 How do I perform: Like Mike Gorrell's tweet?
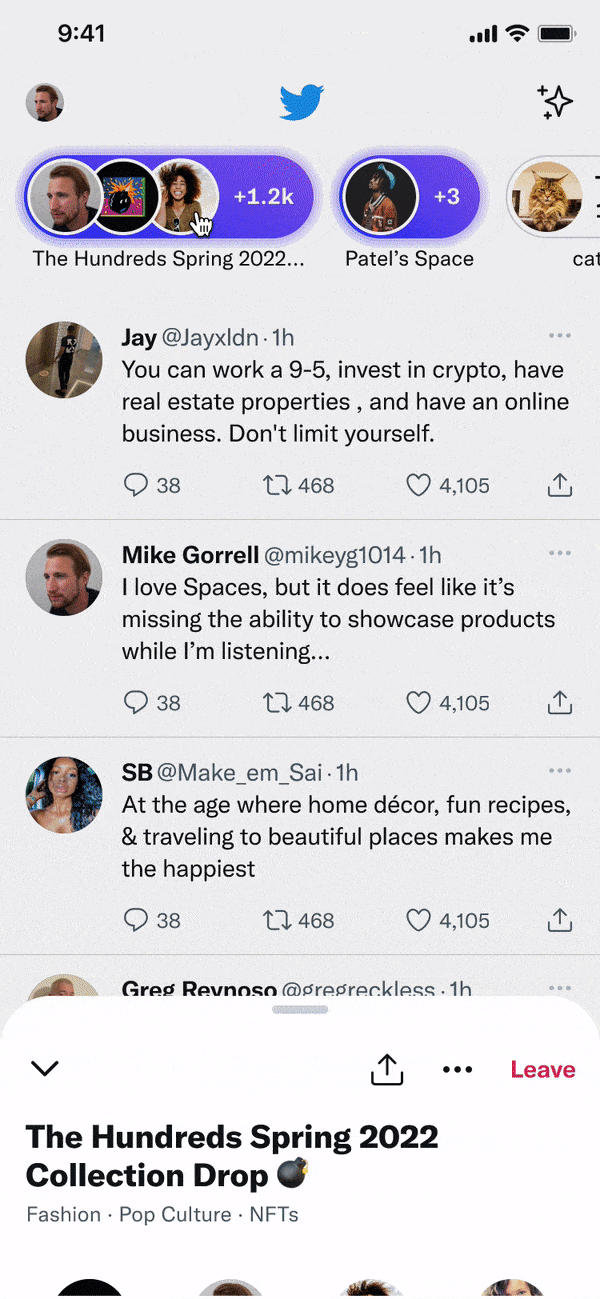[418, 703]
